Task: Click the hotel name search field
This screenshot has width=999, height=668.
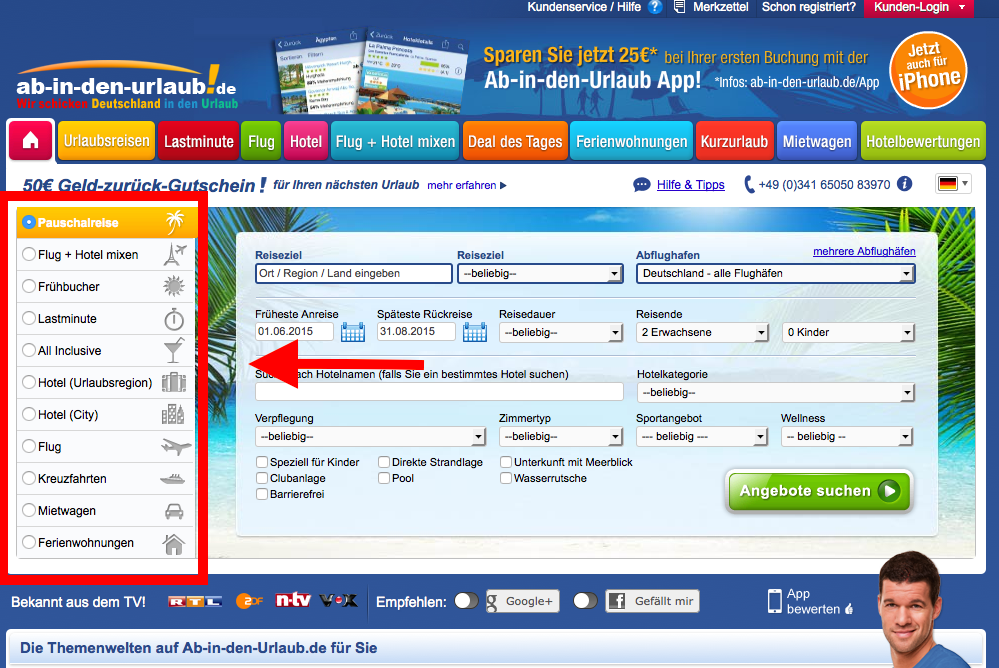Action: click(439, 391)
